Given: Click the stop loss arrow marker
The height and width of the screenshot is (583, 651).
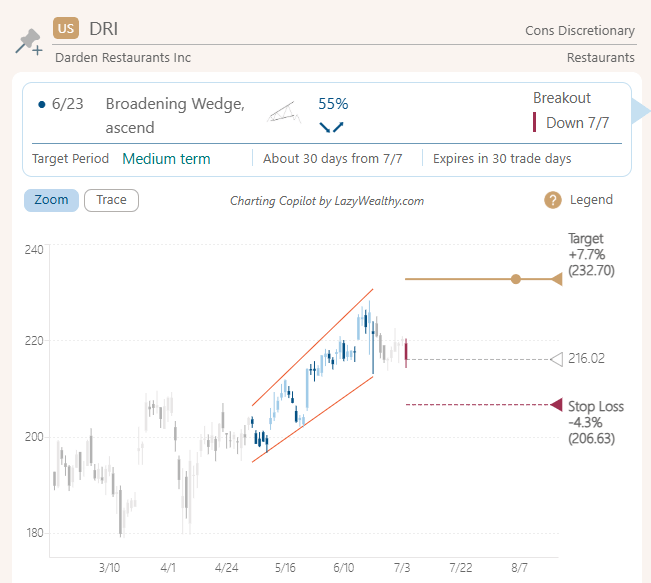Looking at the screenshot, I should [556, 404].
